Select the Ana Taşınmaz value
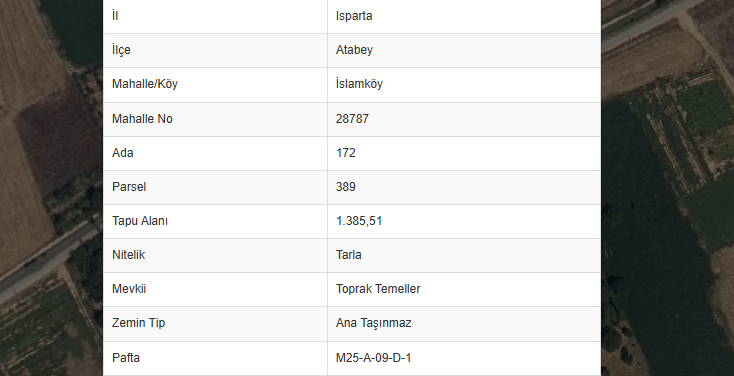This screenshot has height=376, width=734. pyautogui.click(x=373, y=323)
